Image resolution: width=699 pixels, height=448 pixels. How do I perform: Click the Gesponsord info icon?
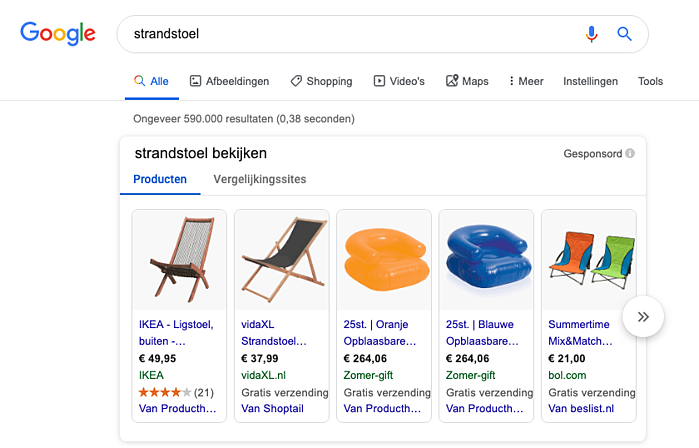(x=630, y=154)
